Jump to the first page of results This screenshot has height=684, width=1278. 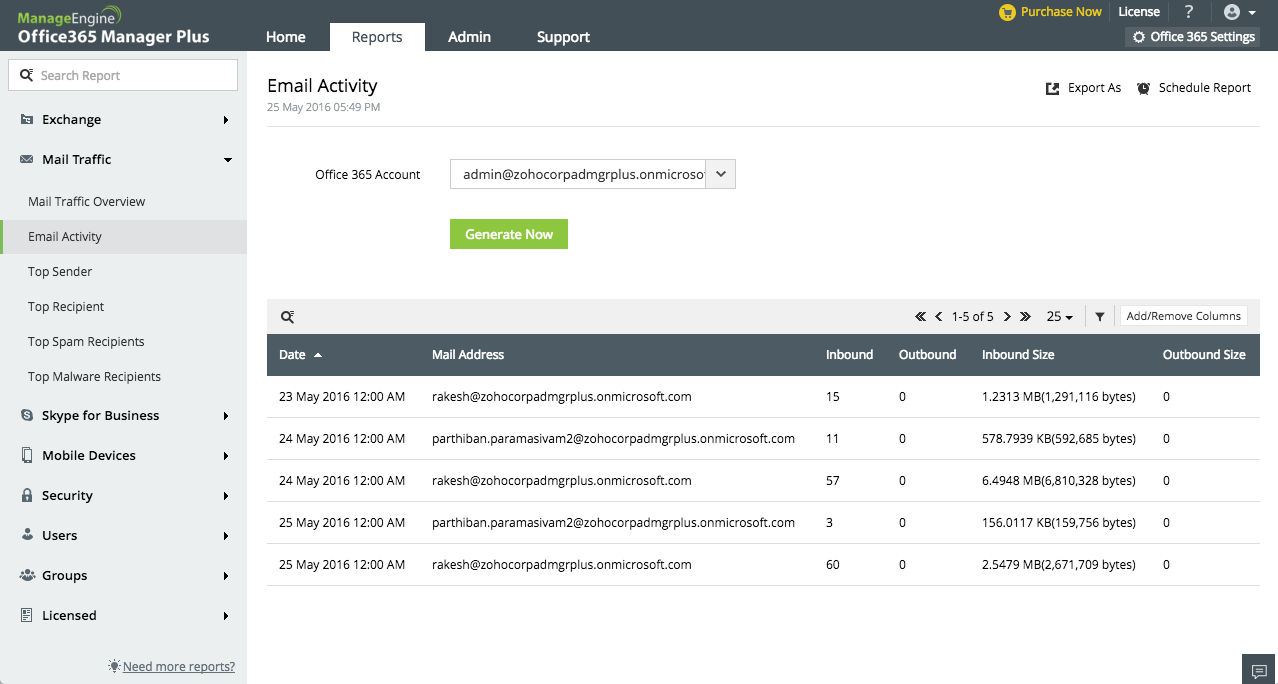point(920,317)
